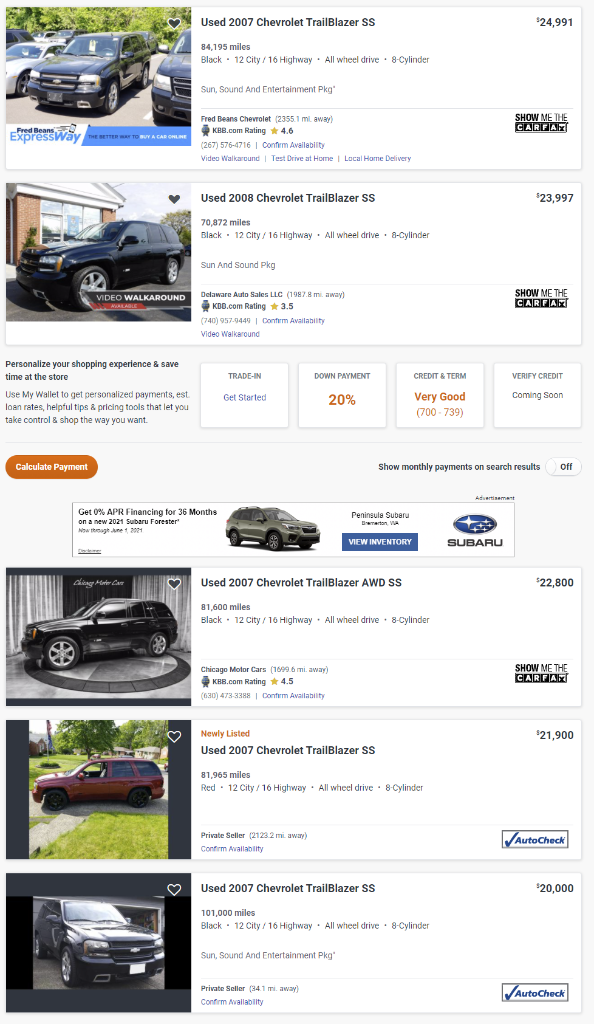View AutoCheck report for 101,000 miles TrailBlazer

tap(535, 993)
